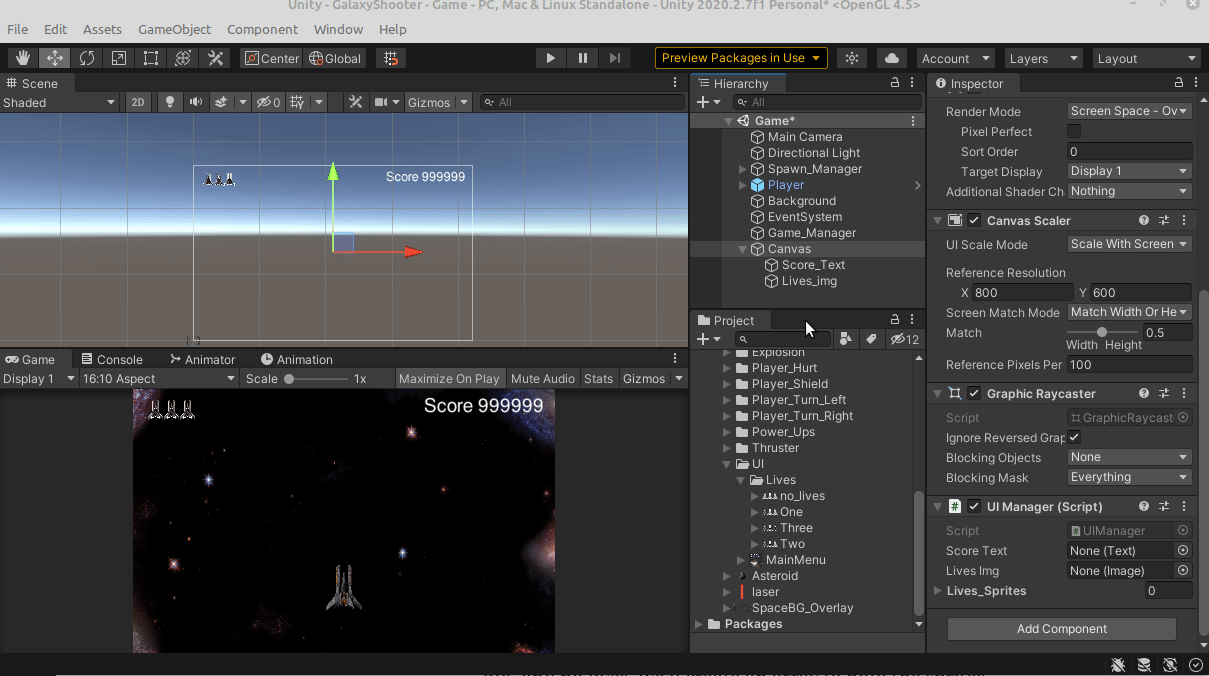Select the Move tool
Image resolution: width=1209 pixels, height=676 pixels.
[x=55, y=58]
